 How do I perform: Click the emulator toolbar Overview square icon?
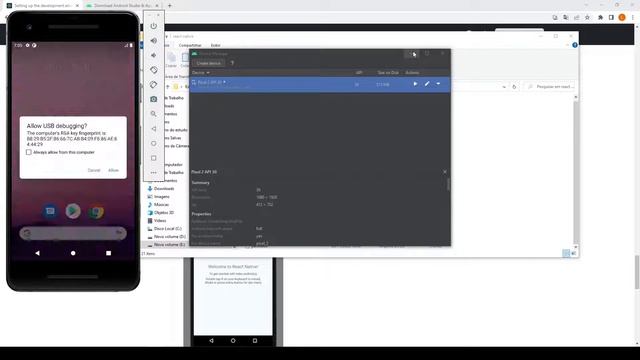[153, 158]
